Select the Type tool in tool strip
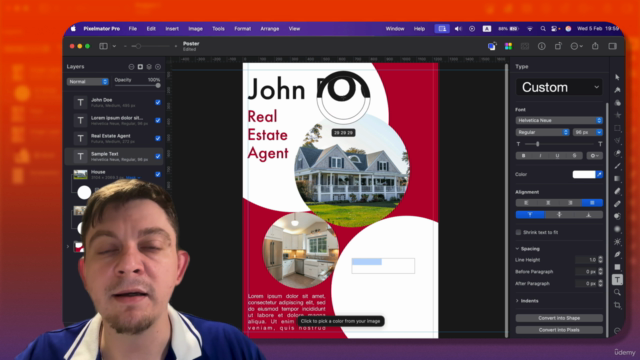Screen dimensions: 640x360 coord(617,280)
